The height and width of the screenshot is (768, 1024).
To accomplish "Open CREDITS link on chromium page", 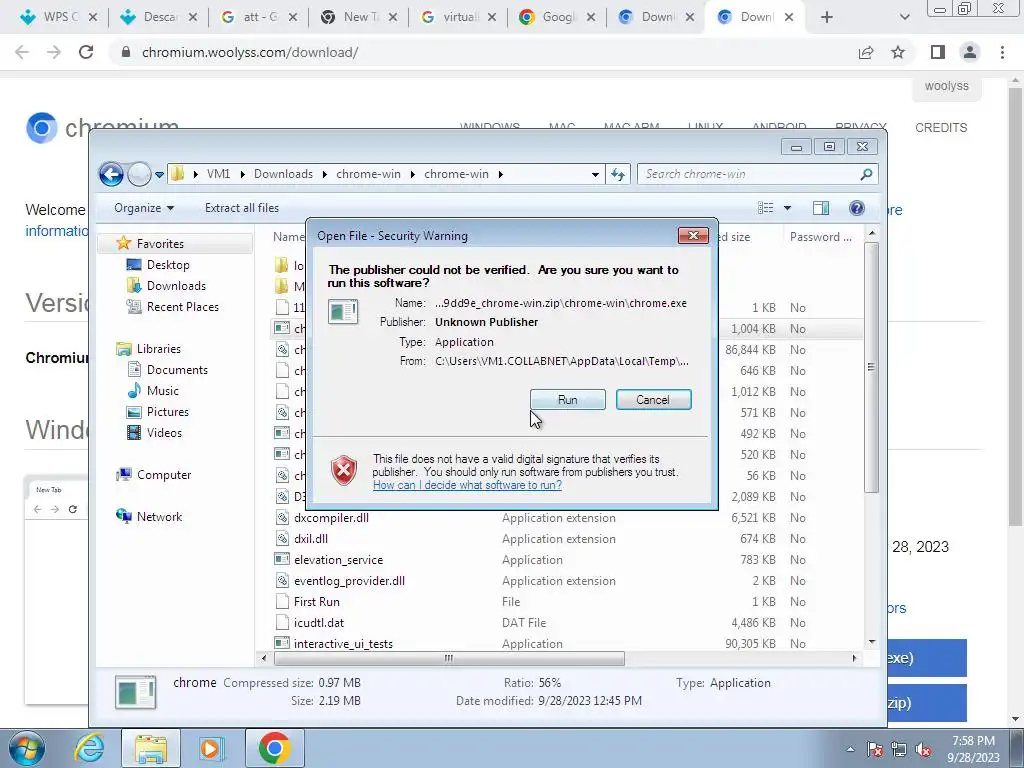I will point(941,127).
